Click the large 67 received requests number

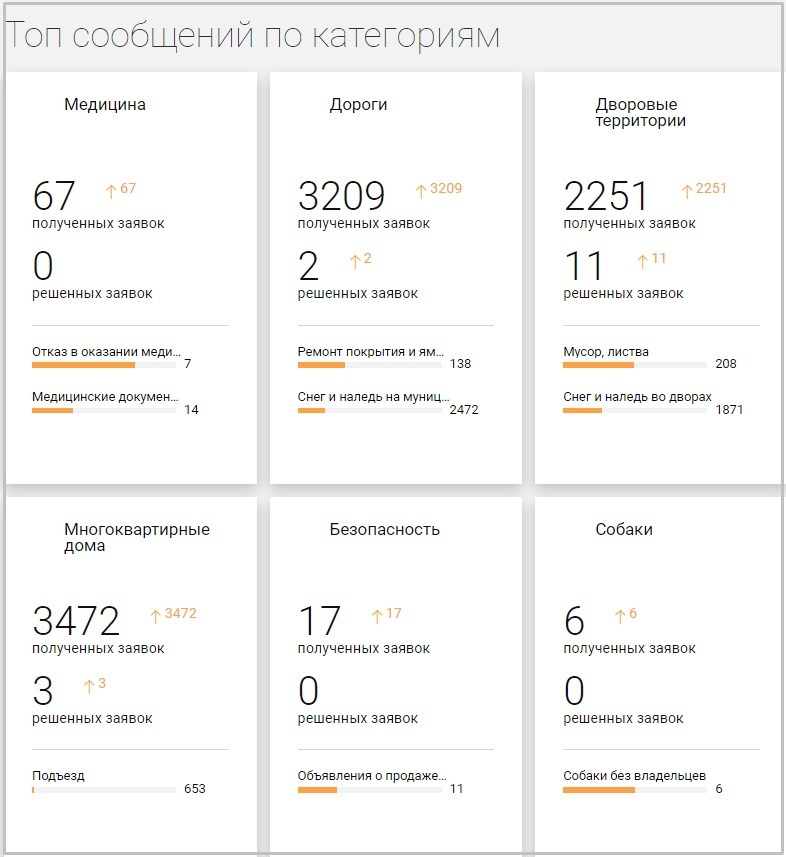[54, 196]
